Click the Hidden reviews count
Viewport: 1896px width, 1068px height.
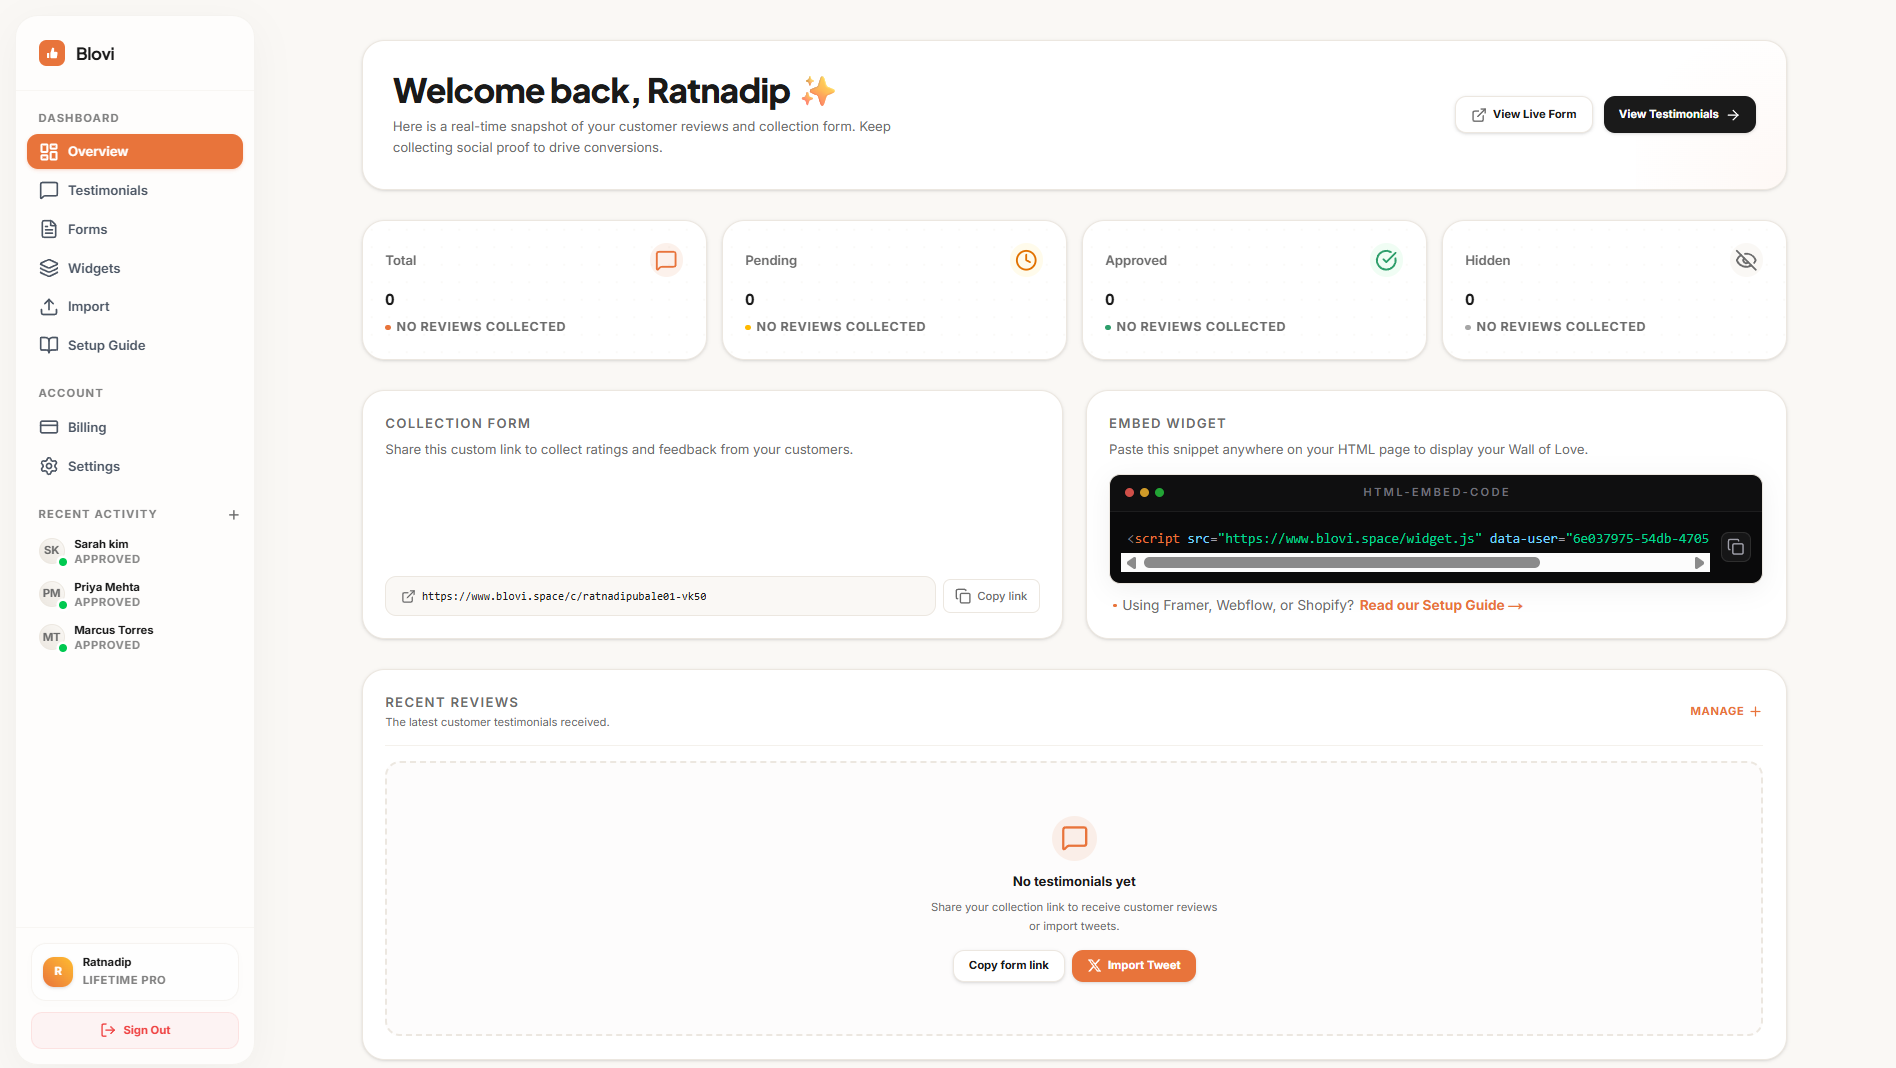click(x=1470, y=299)
